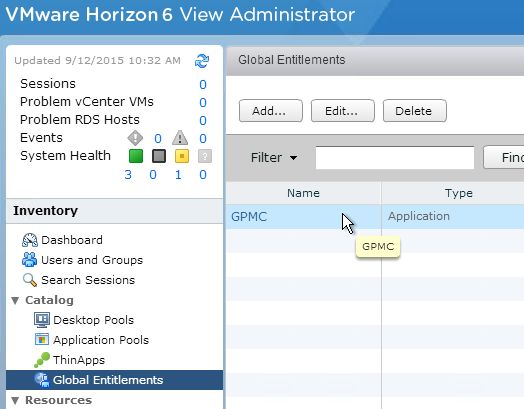Viewport: 524px width, 409px height.
Task: Click the Dashboard gauge icon
Action: 30,240
